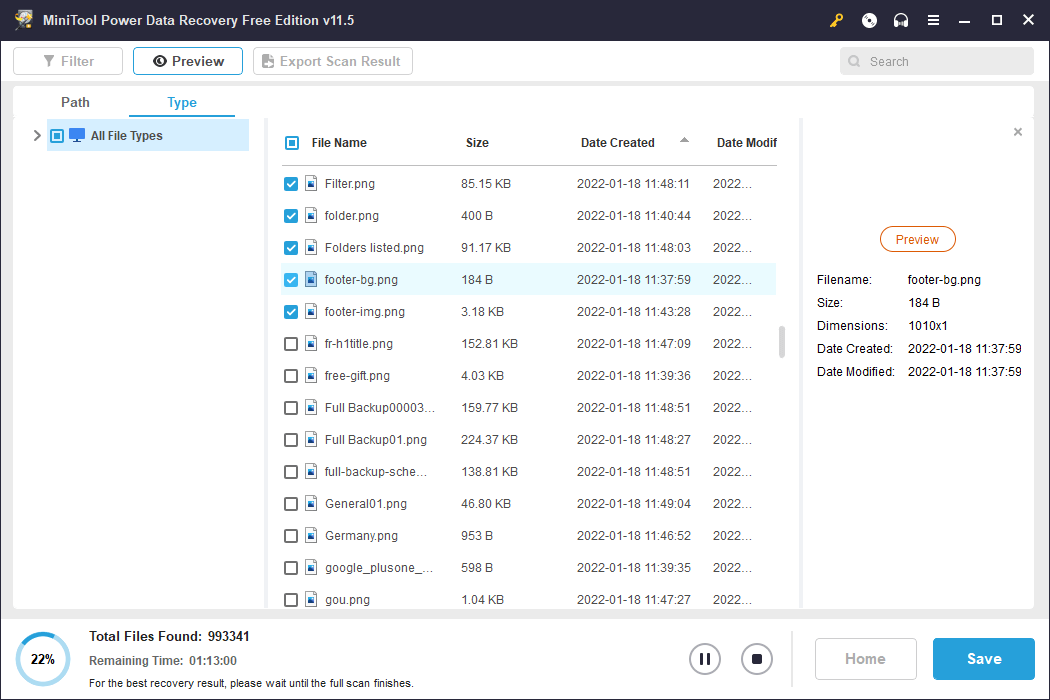This screenshot has width=1050, height=700.
Task: Click the headphones support icon
Action: pyautogui.click(x=901, y=20)
